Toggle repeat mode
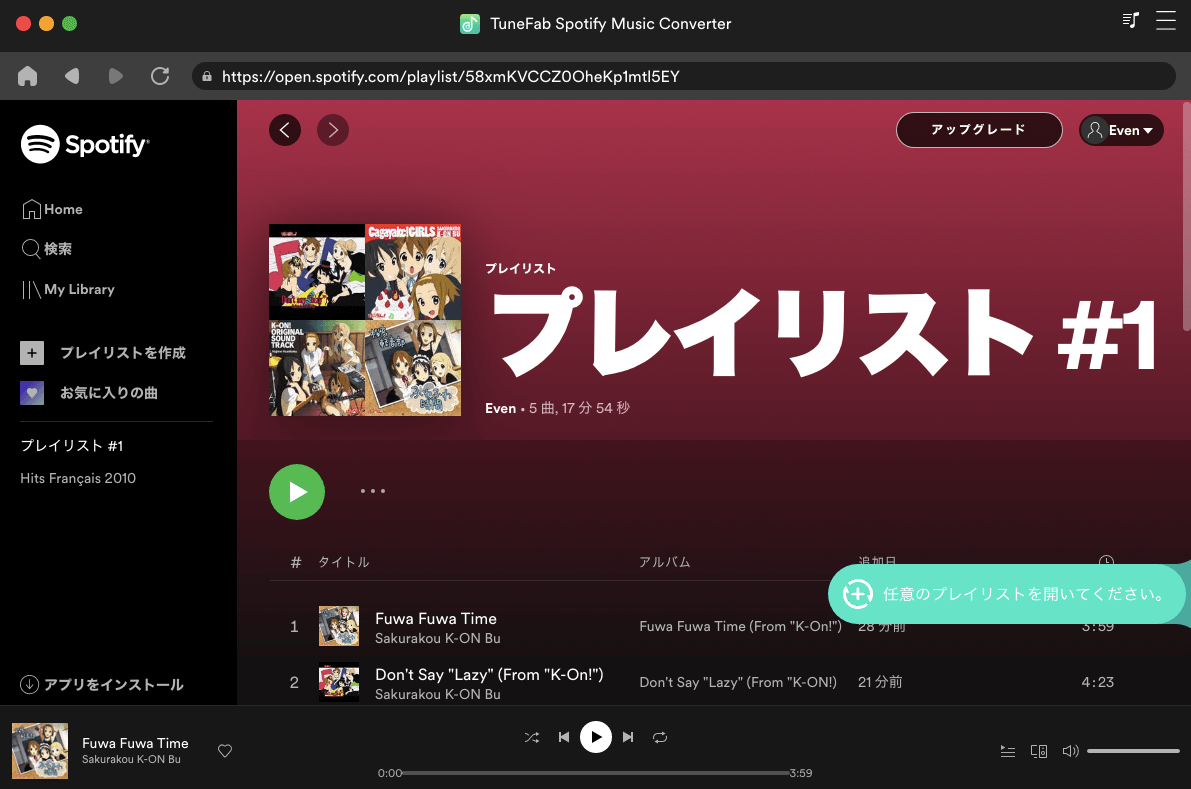This screenshot has width=1191, height=789. [660, 737]
